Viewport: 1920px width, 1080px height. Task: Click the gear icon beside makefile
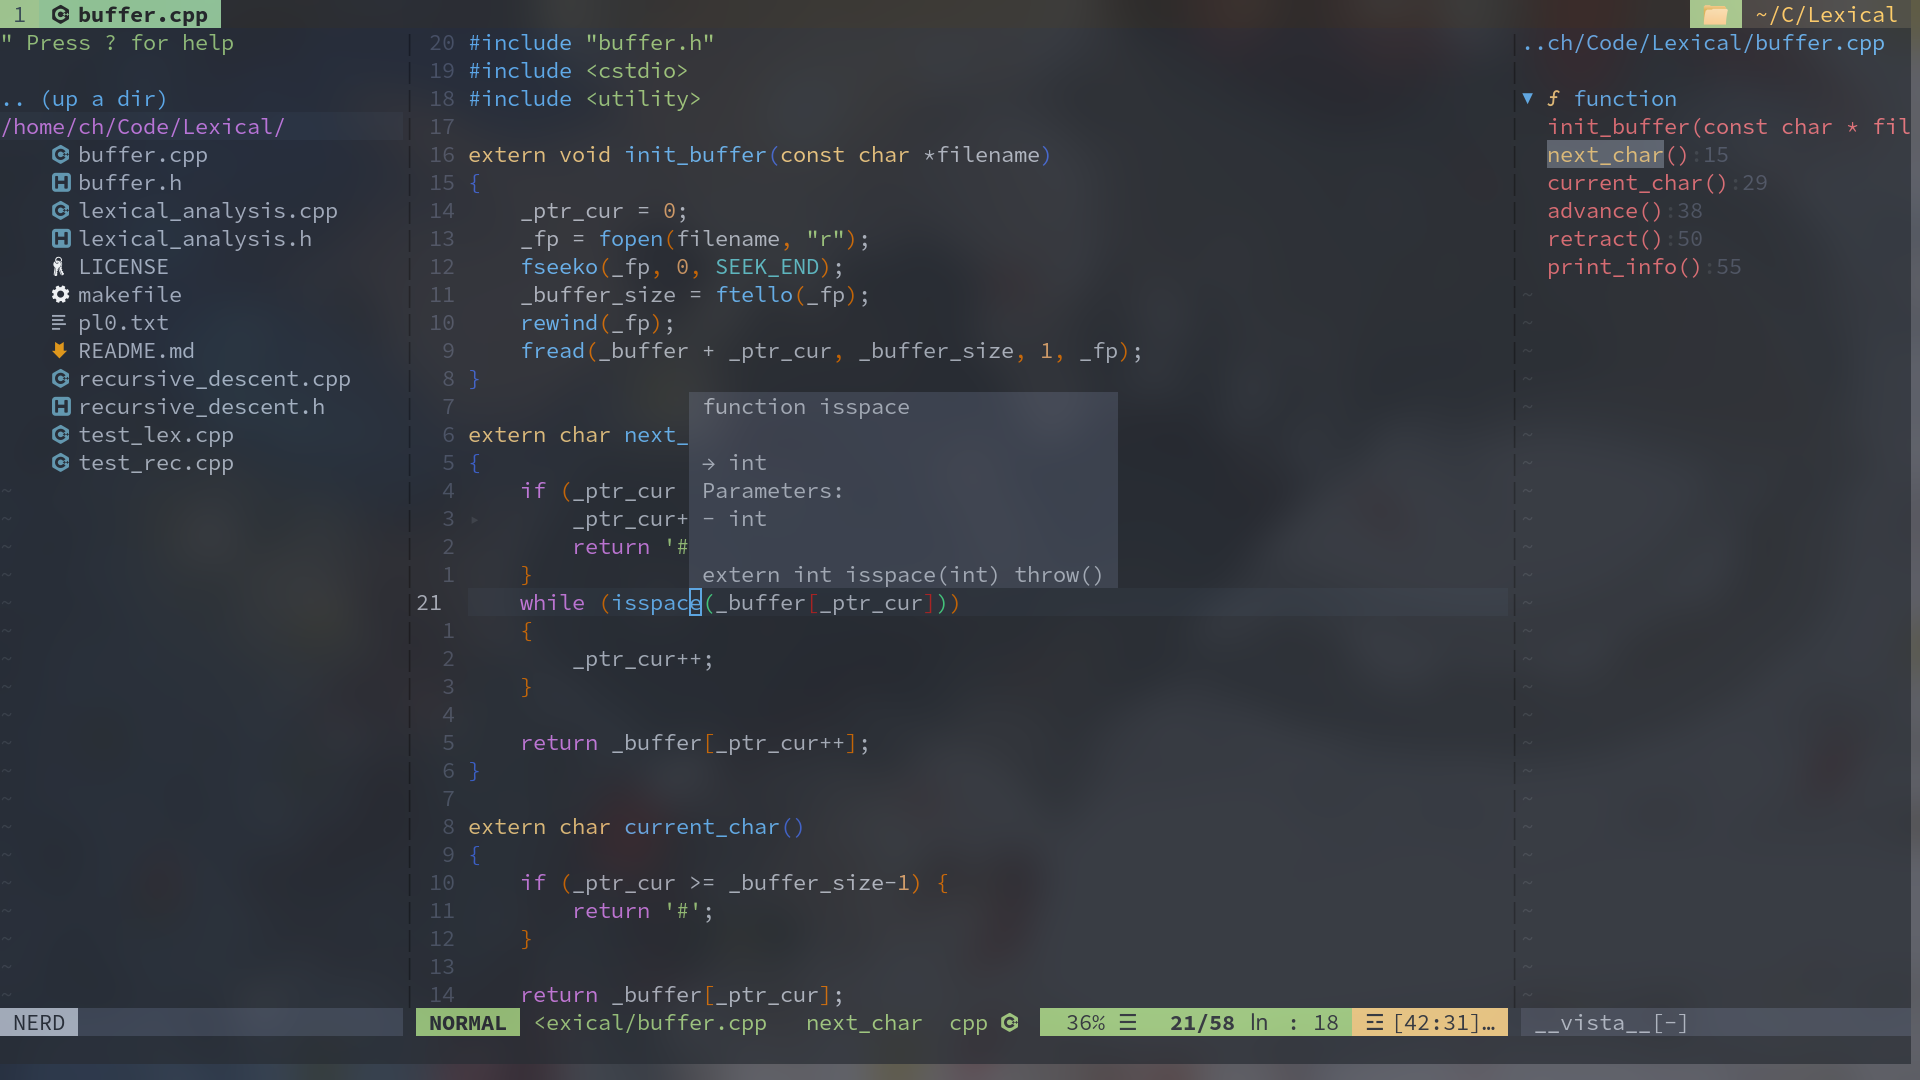tap(60, 295)
